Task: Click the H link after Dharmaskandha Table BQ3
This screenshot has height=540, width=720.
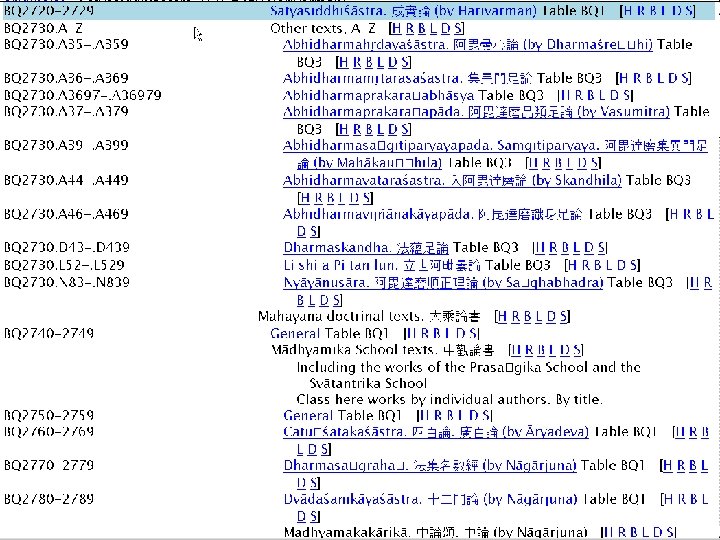Action: coord(540,248)
